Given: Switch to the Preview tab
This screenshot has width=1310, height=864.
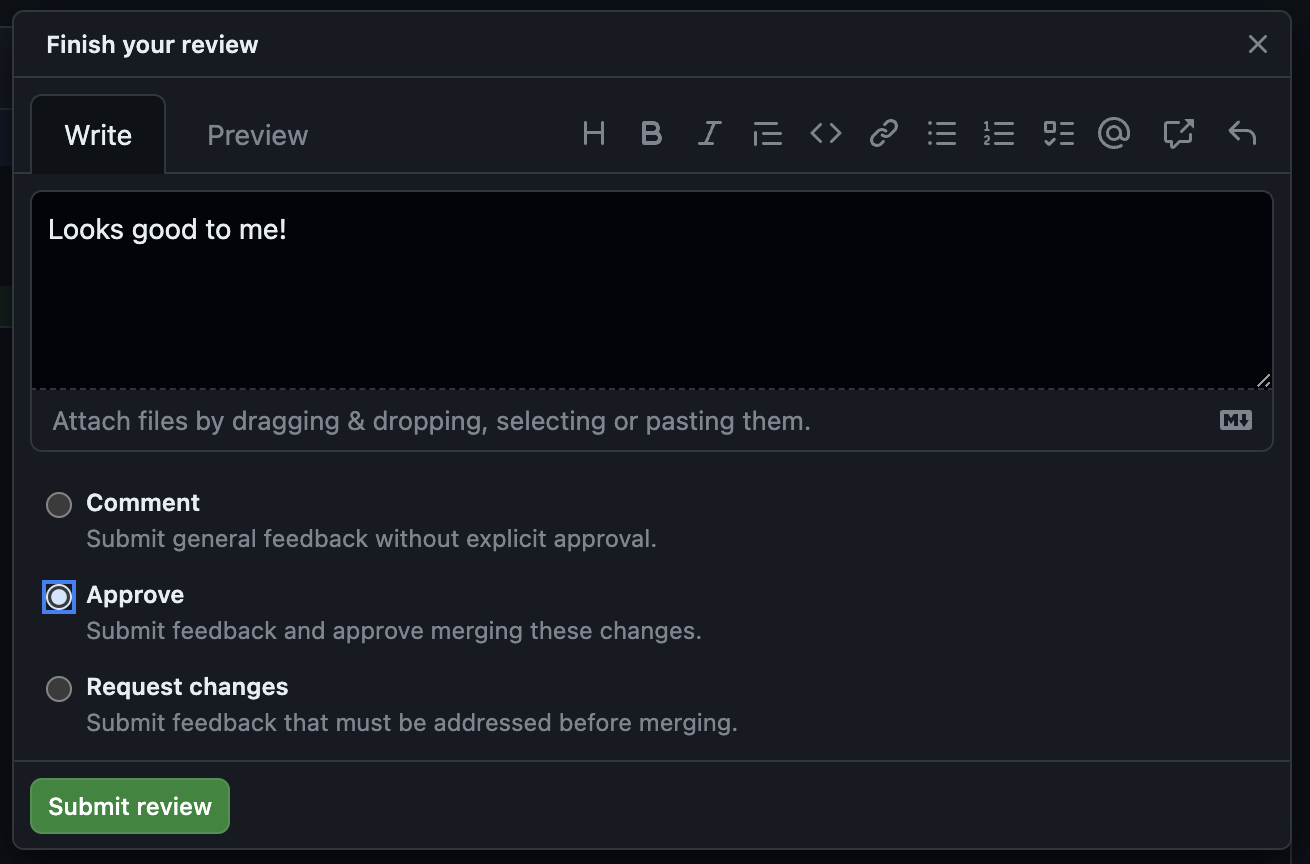Looking at the screenshot, I should (x=257, y=134).
